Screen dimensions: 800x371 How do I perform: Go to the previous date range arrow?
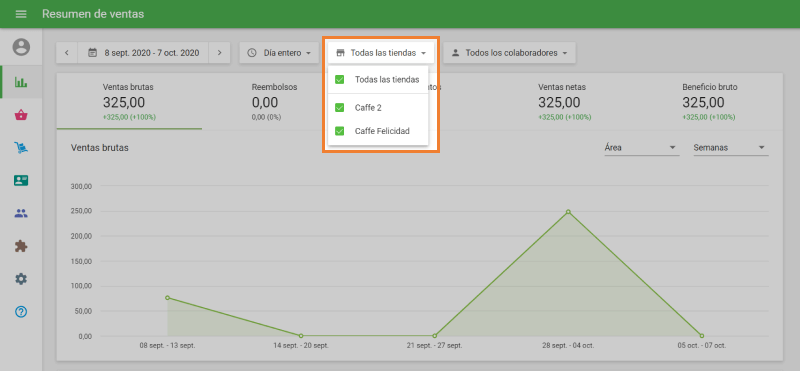click(67, 53)
